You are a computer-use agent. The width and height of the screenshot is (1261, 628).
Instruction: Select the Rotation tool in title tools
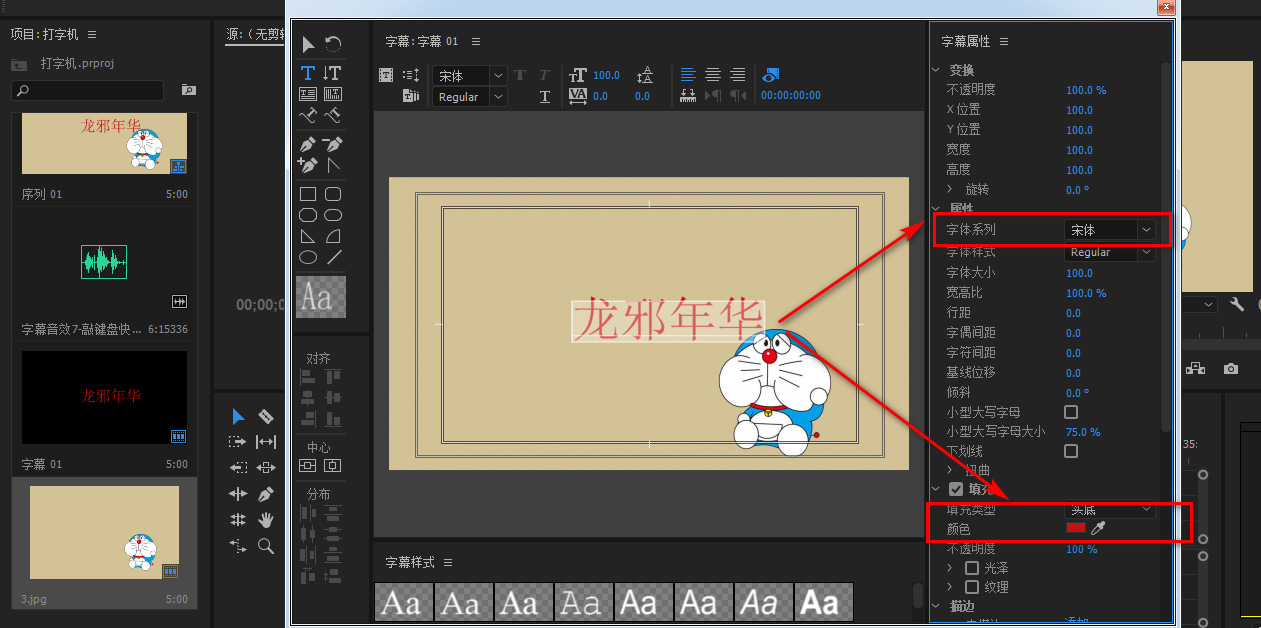pos(333,44)
